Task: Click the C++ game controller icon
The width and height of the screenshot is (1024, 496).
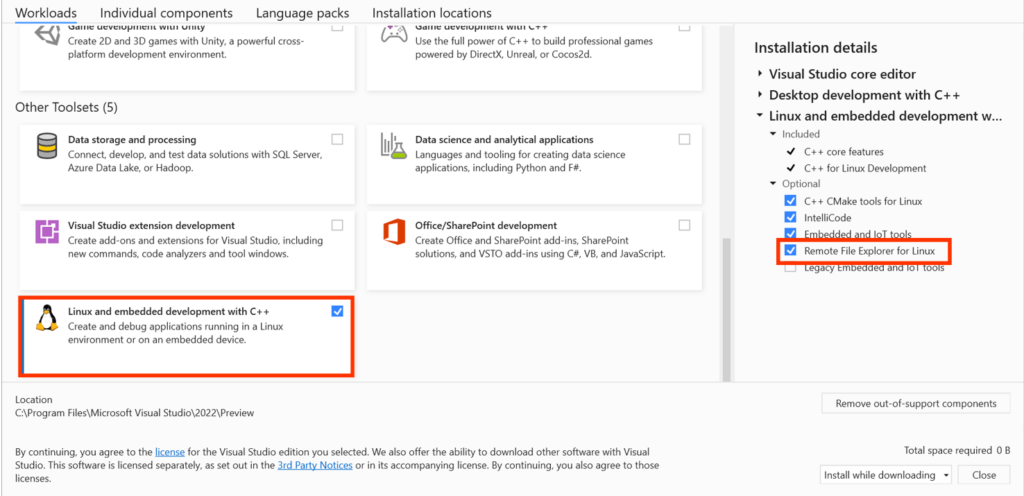Action: [x=393, y=36]
